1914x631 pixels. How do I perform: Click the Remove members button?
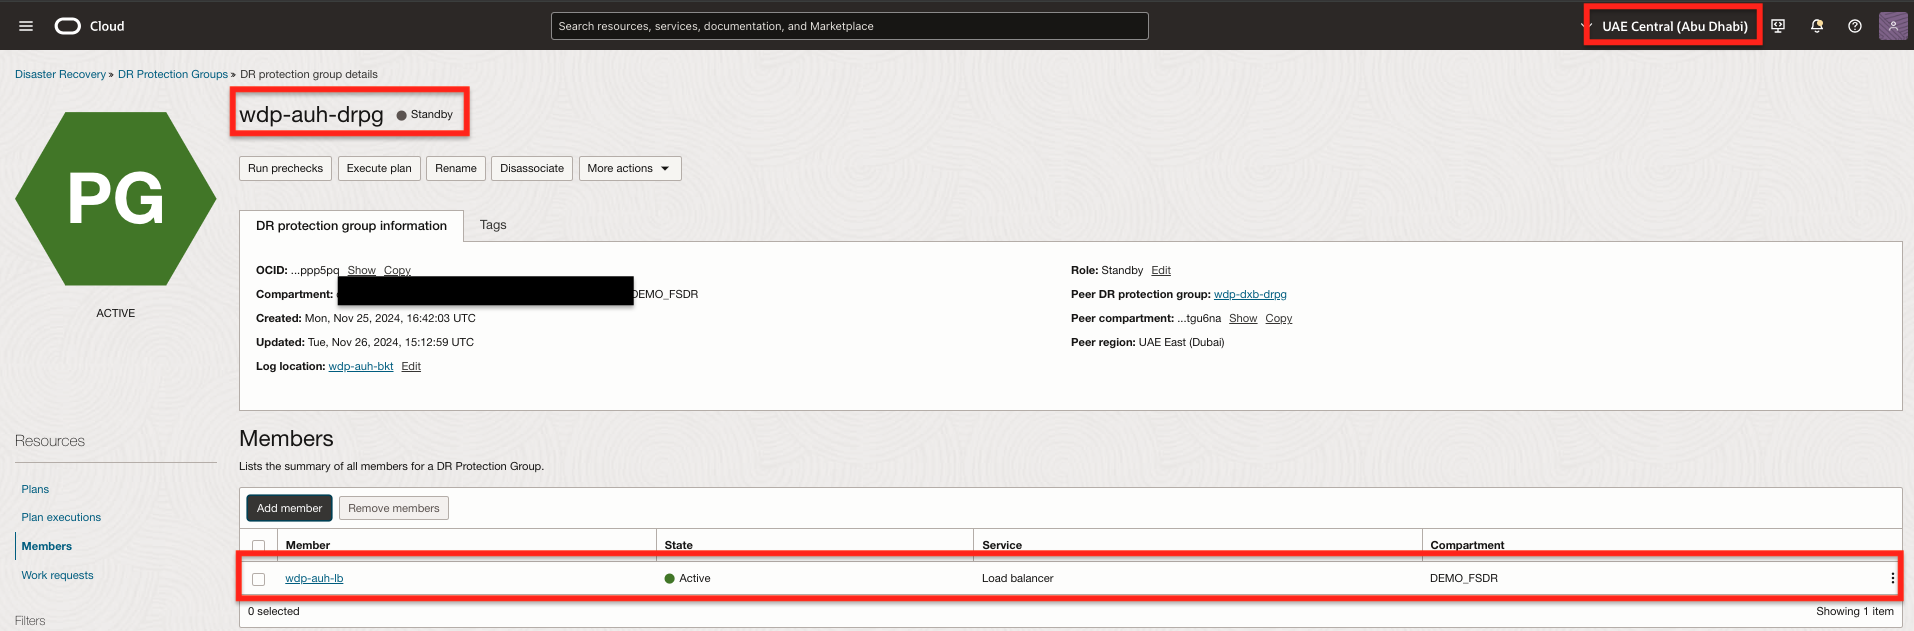(x=394, y=508)
